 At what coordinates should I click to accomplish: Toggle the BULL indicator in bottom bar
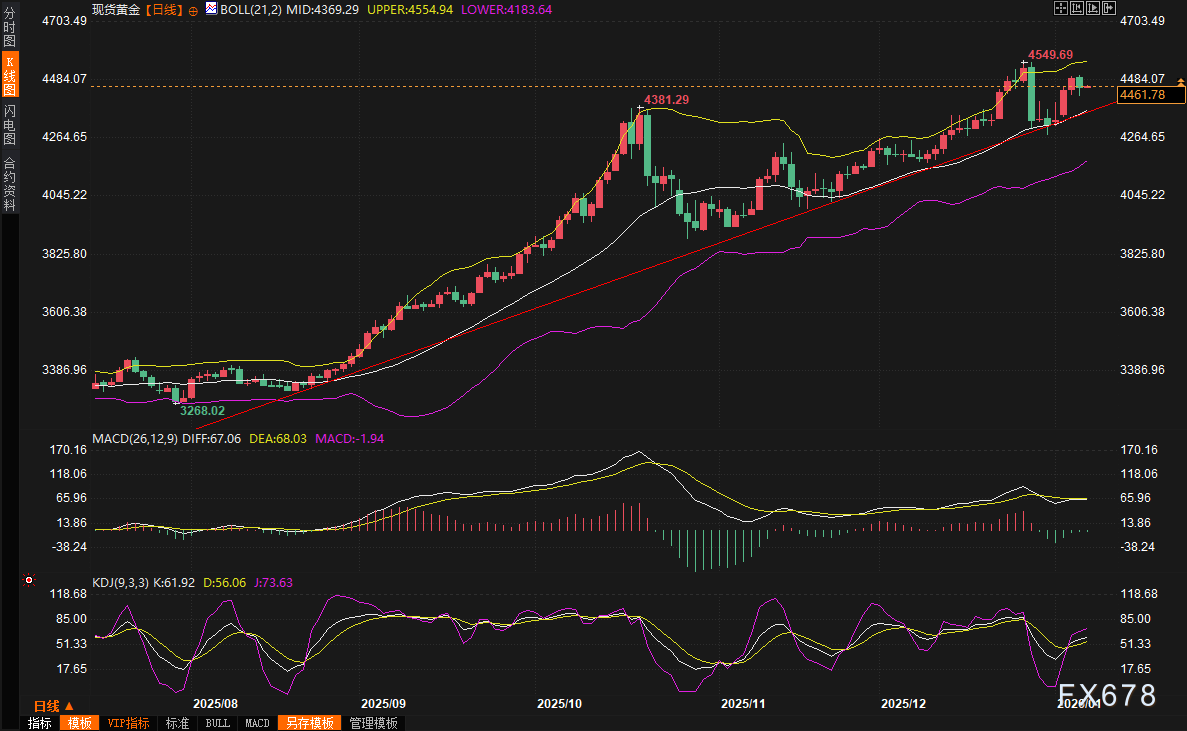pos(217,723)
